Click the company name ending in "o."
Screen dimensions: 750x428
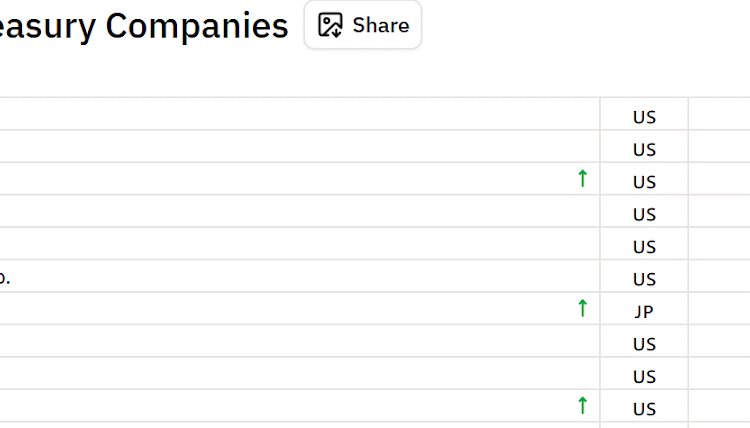5,278
